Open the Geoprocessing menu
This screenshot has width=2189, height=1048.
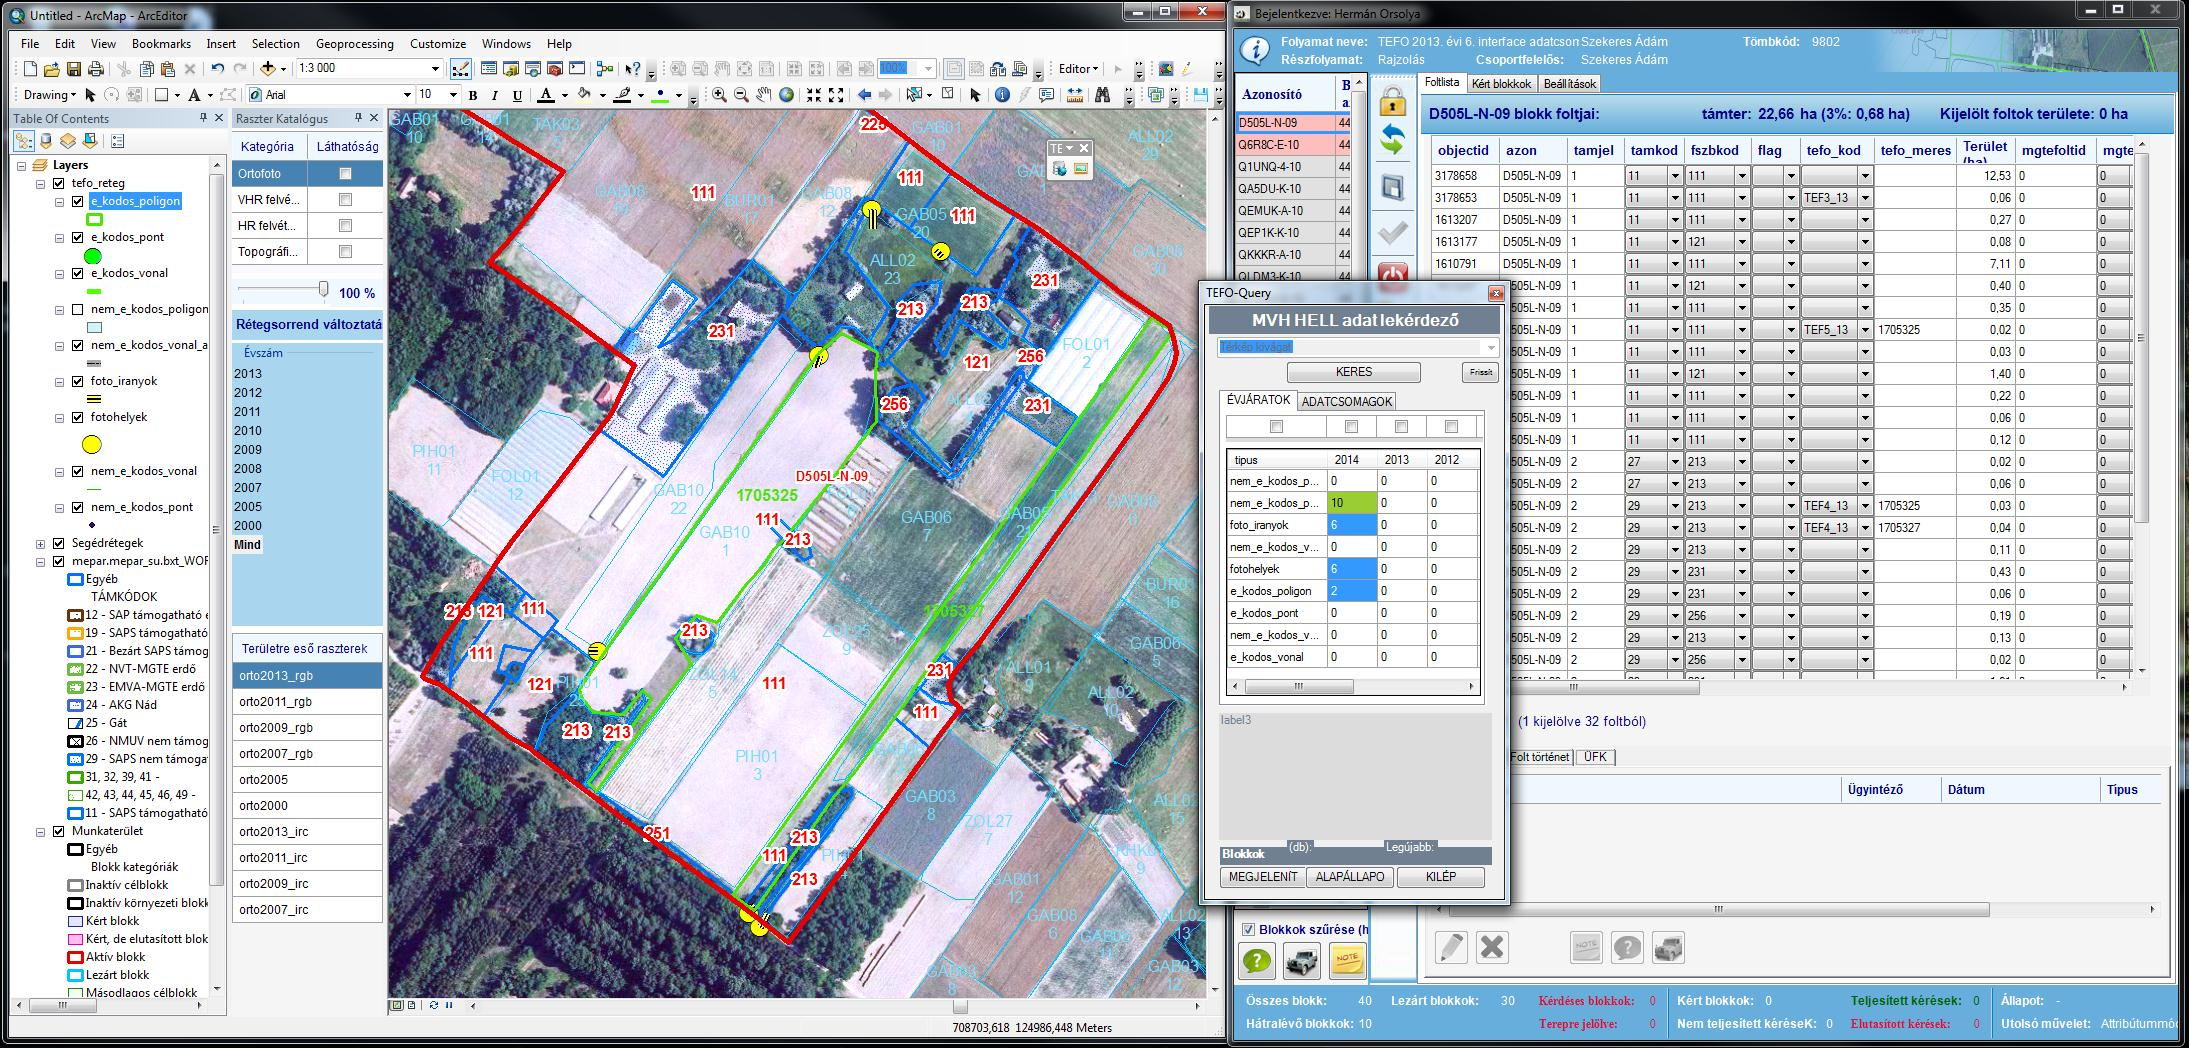pos(355,43)
